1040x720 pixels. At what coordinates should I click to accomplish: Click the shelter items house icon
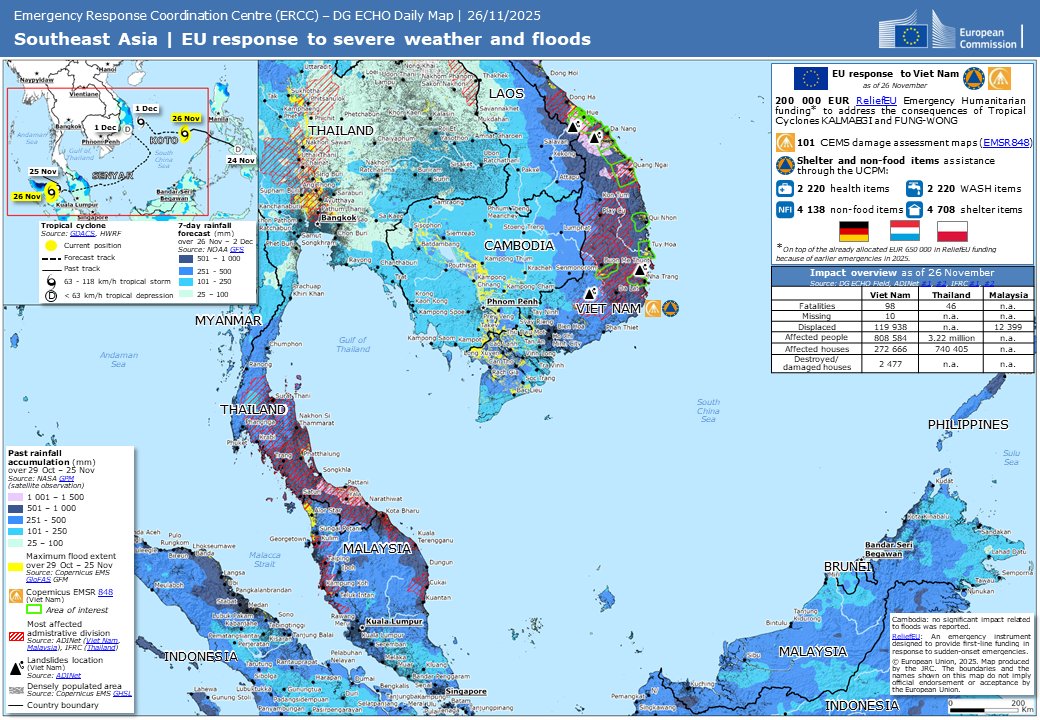tap(914, 210)
